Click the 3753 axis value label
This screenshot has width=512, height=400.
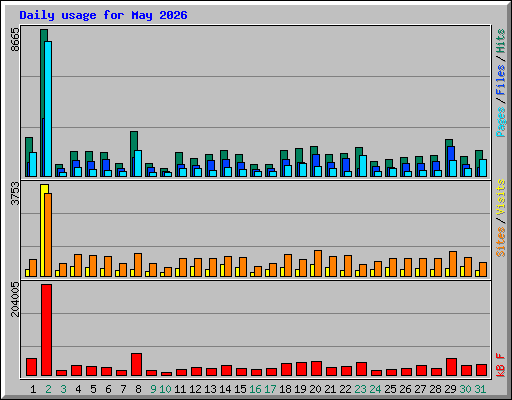click(15, 193)
